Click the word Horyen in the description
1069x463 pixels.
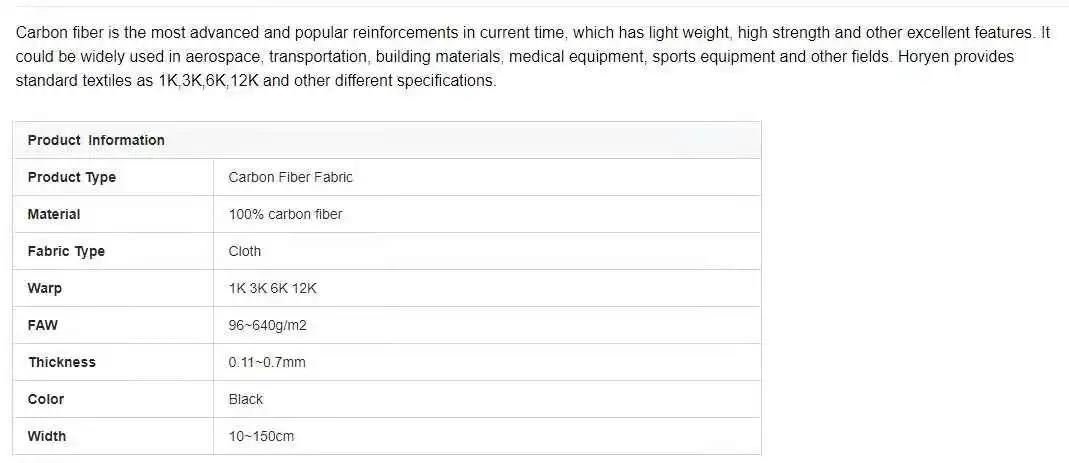coord(923,56)
